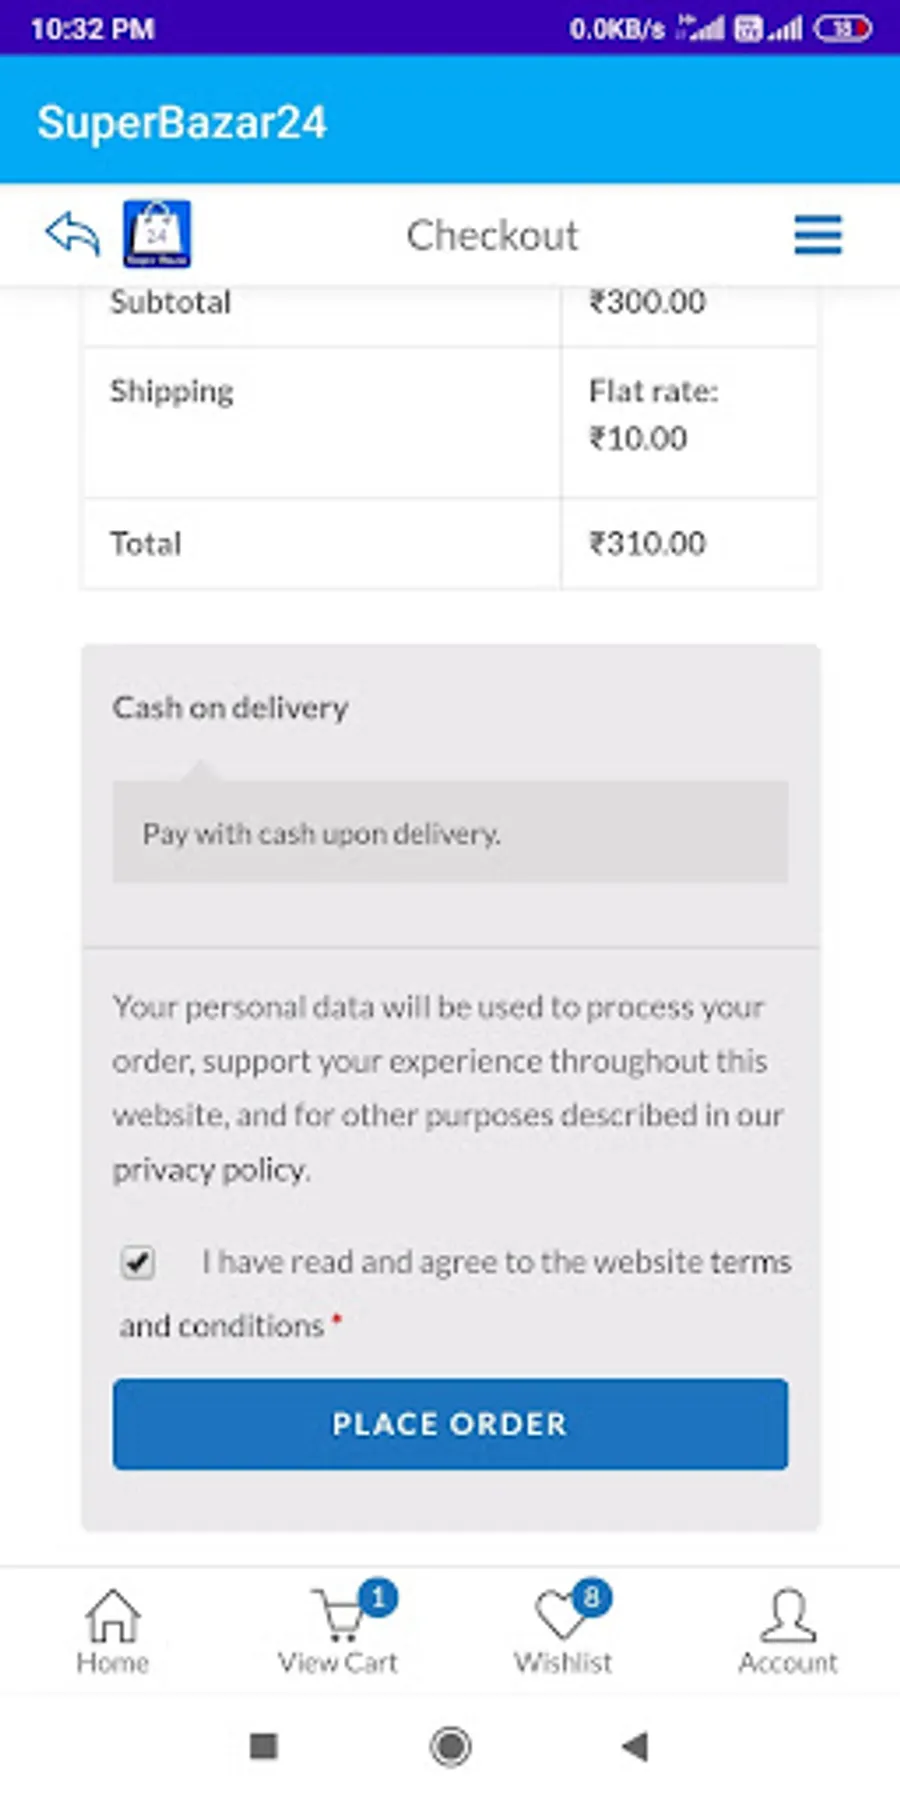The height and width of the screenshot is (1800, 900).
Task: Tap the View Cart tab label
Action: pos(338,1663)
